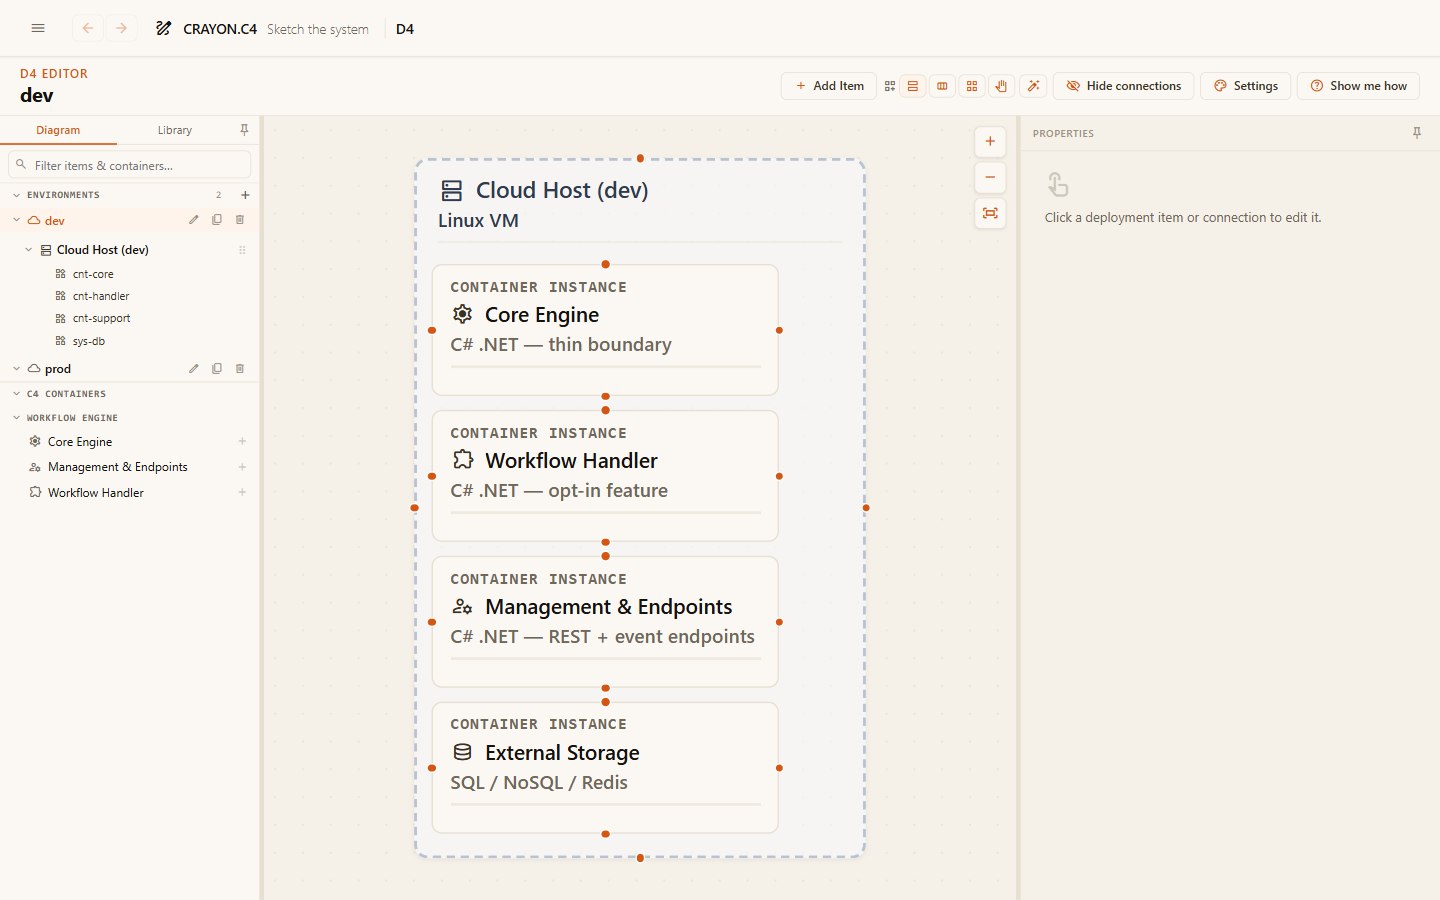This screenshot has height=900, width=1440.
Task: Collapse the Environments section
Action: pos(16,195)
